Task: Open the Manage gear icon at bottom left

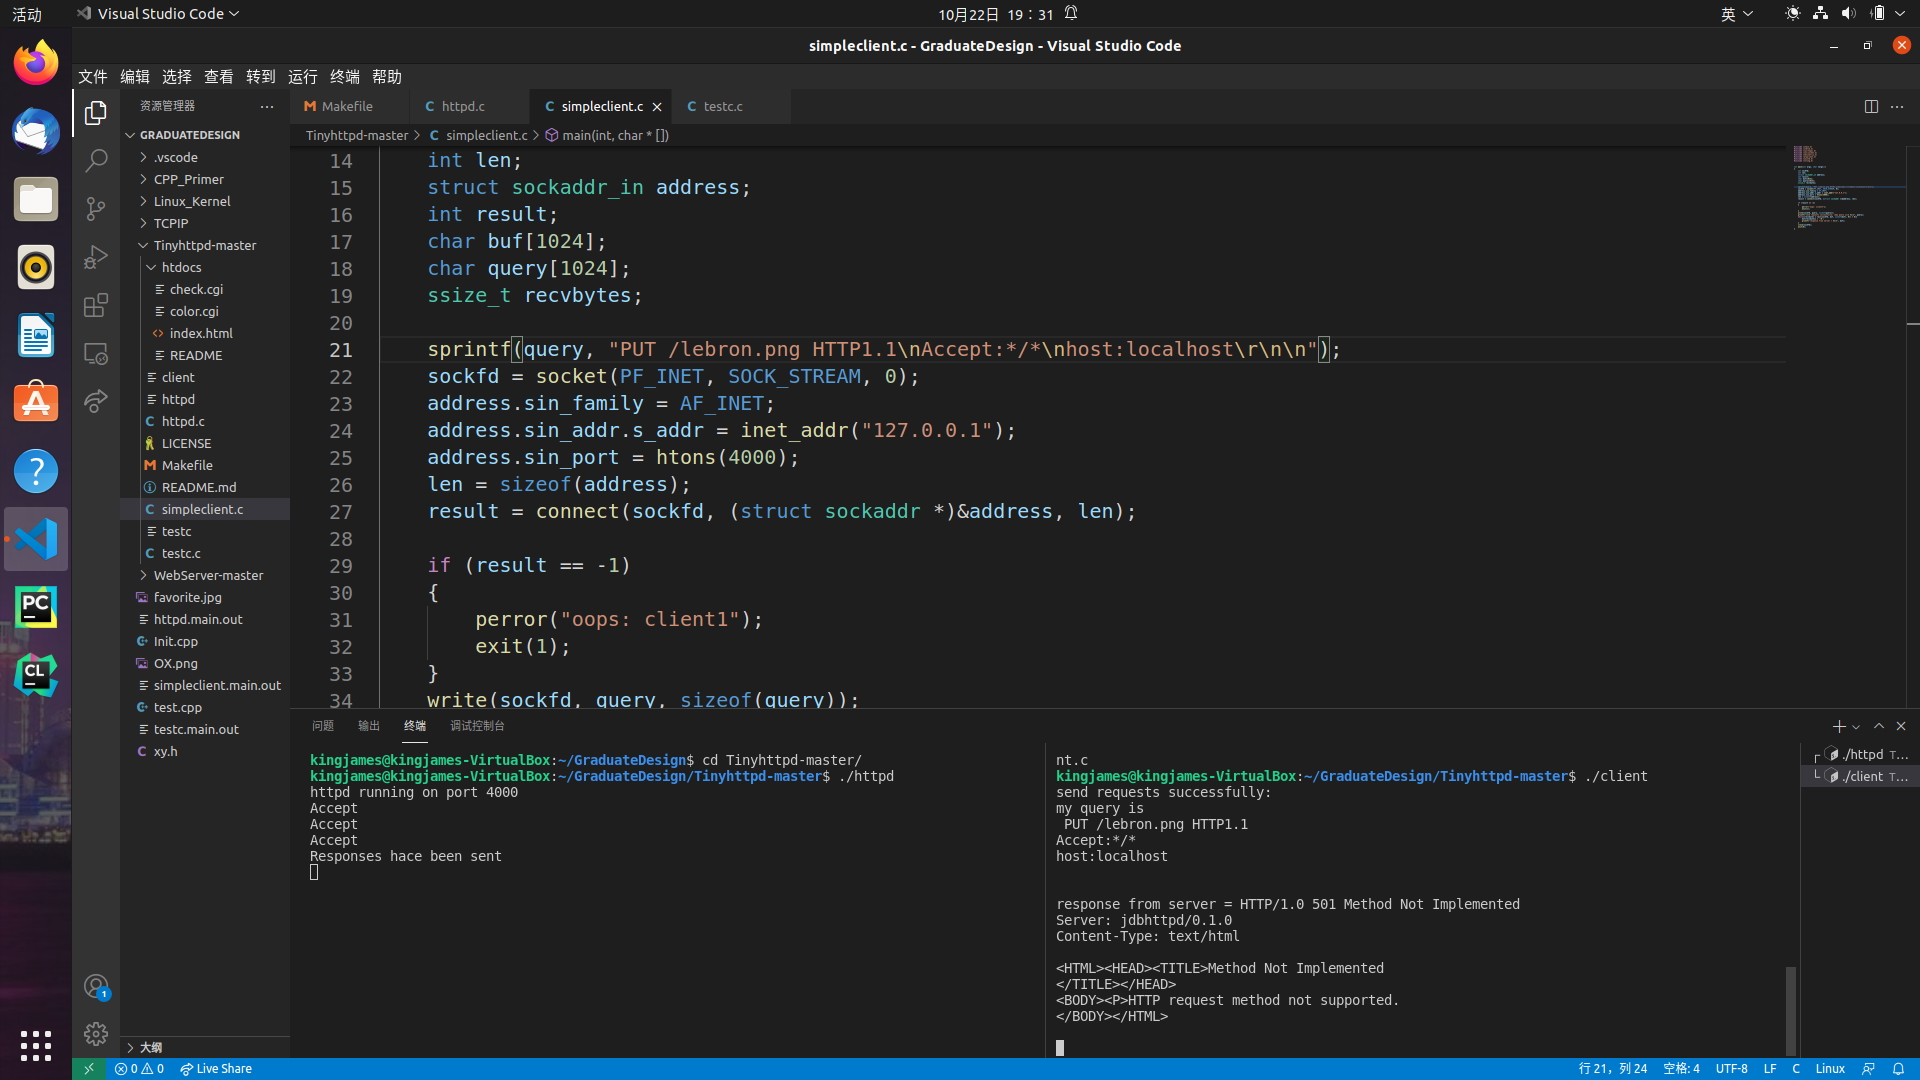Action: (x=96, y=1034)
